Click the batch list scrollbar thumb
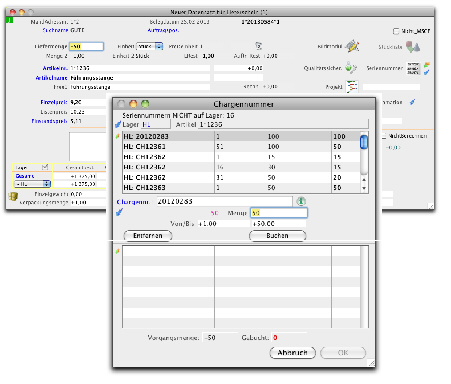The height and width of the screenshot is (384, 451). (364, 142)
